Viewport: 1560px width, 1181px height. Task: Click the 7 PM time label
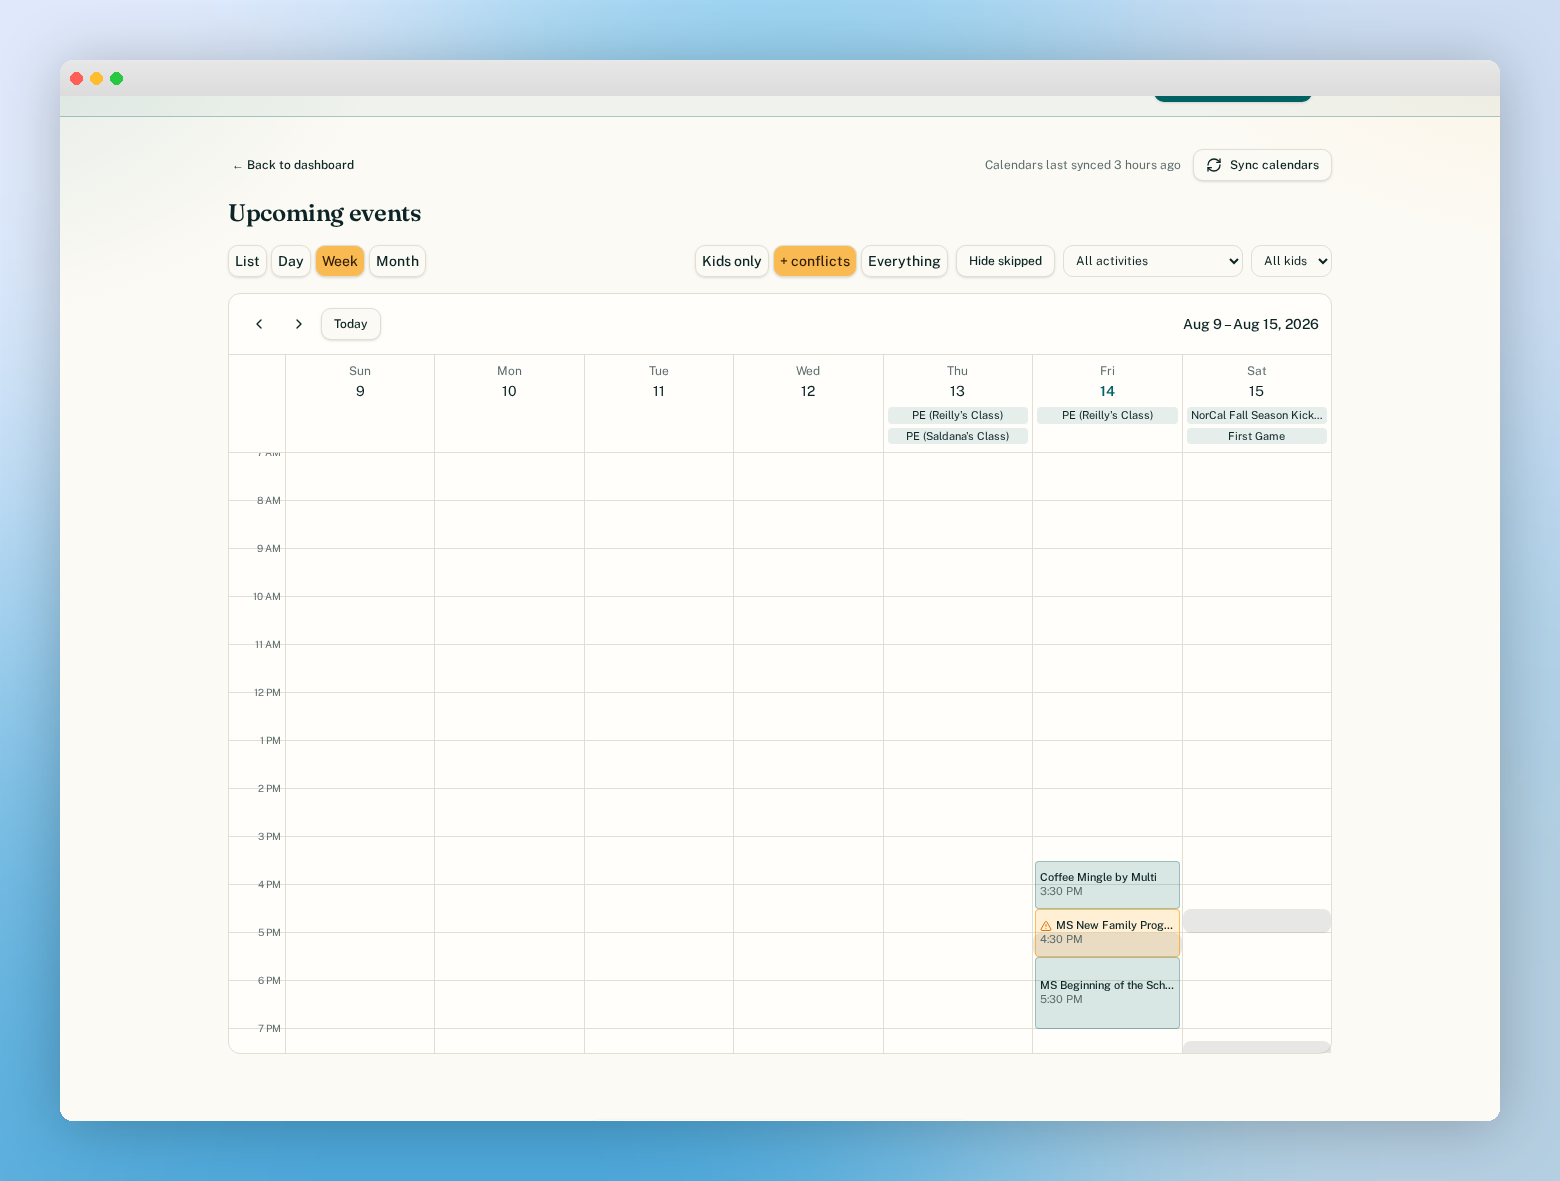(269, 1029)
